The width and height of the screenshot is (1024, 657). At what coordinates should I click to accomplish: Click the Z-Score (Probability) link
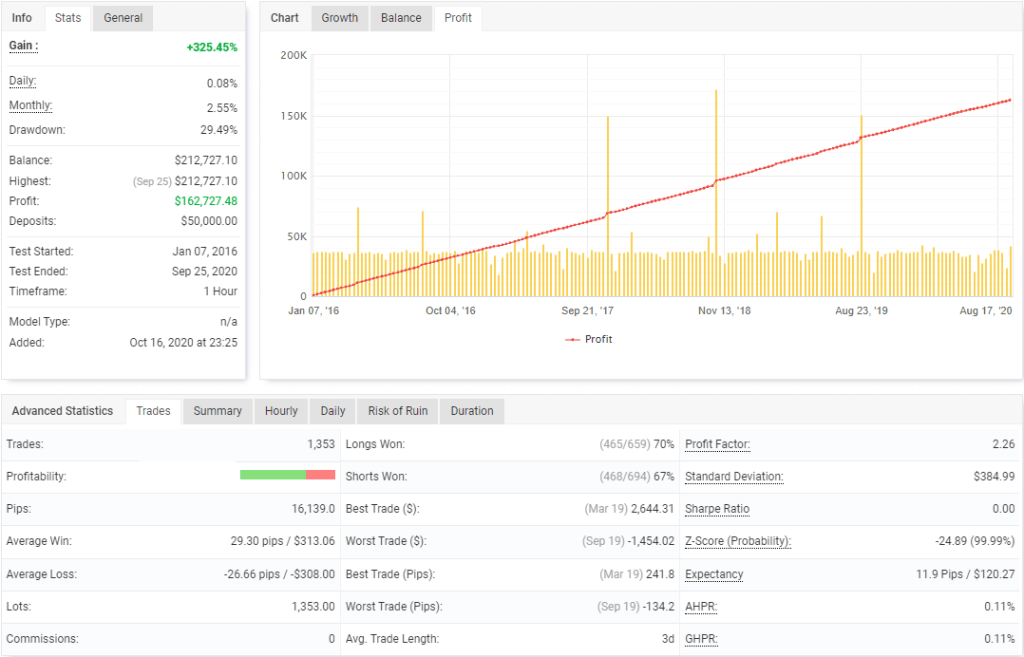(737, 541)
